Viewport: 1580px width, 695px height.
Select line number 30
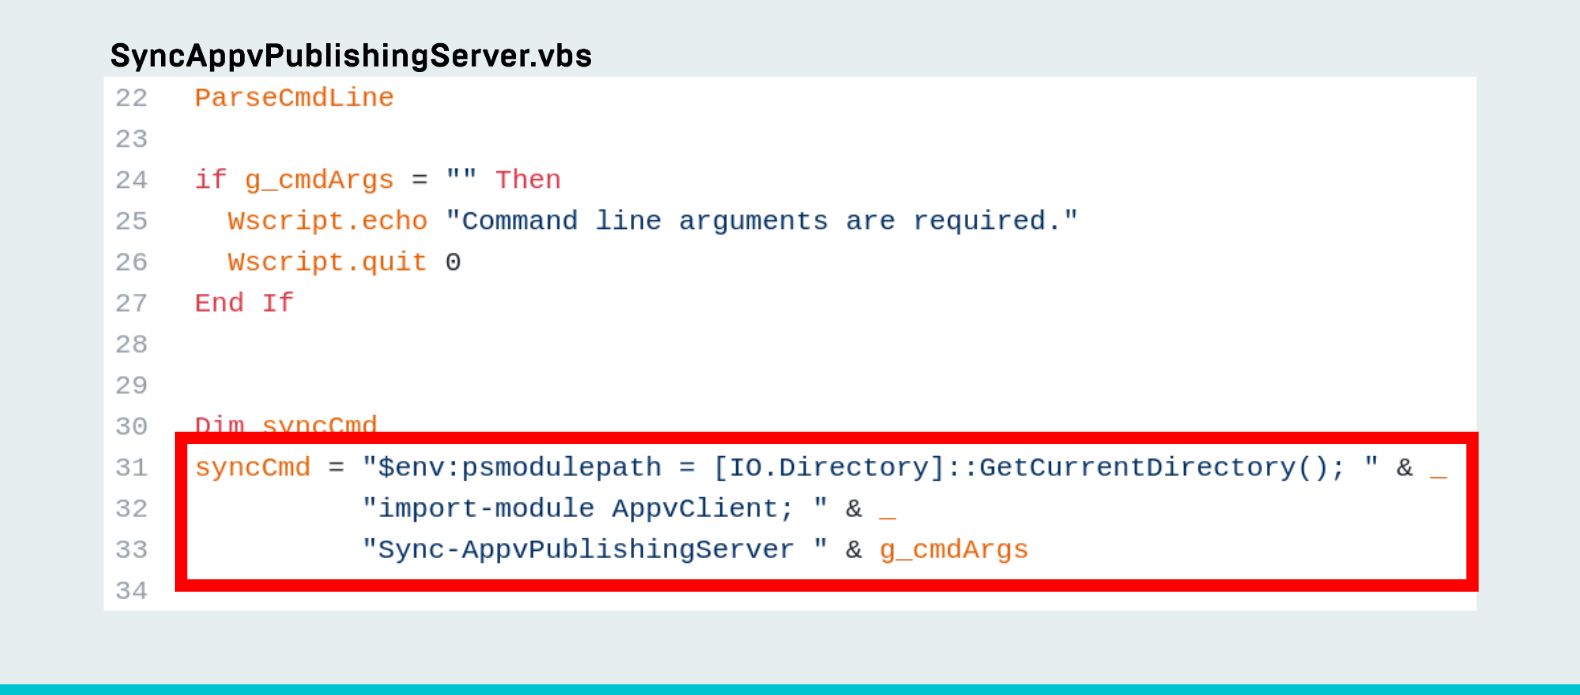(x=131, y=426)
